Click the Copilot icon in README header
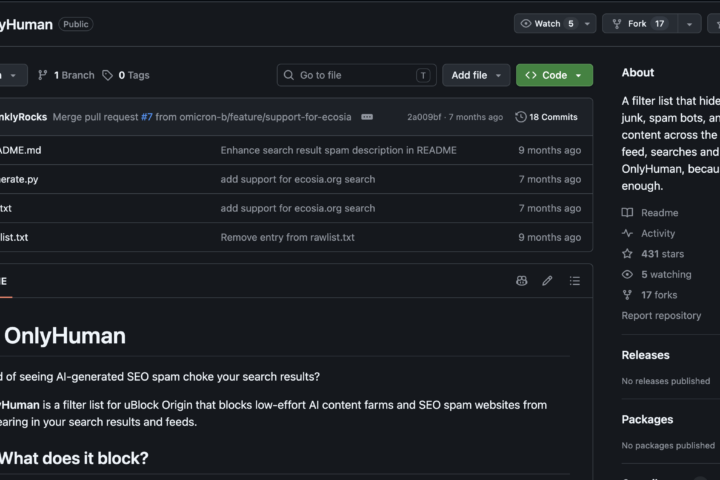Image resolution: width=720 pixels, height=480 pixels. [522, 281]
